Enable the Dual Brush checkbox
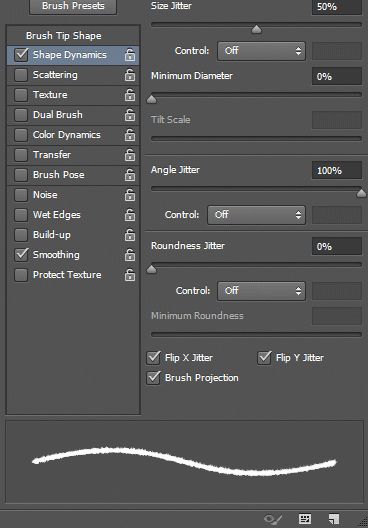368x528 pixels. click(21, 115)
